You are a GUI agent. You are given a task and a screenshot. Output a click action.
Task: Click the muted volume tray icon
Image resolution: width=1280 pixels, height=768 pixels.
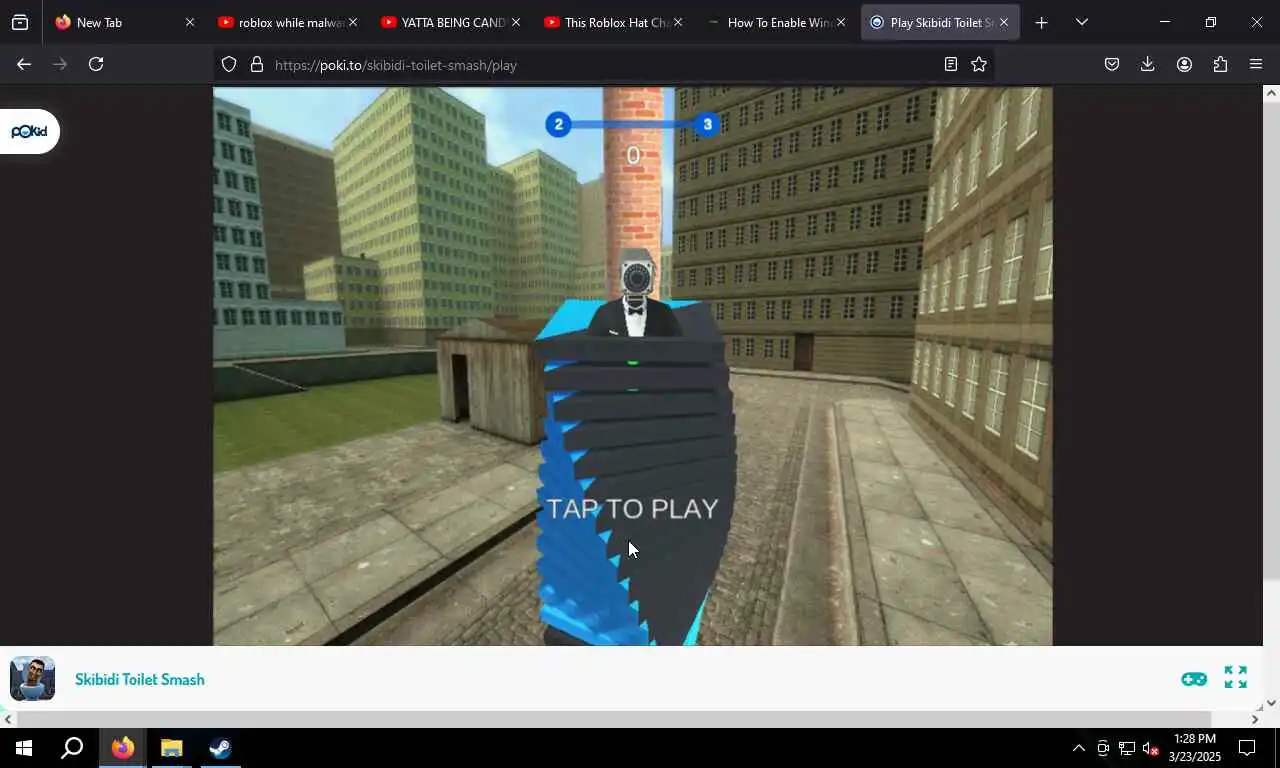(1151, 748)
